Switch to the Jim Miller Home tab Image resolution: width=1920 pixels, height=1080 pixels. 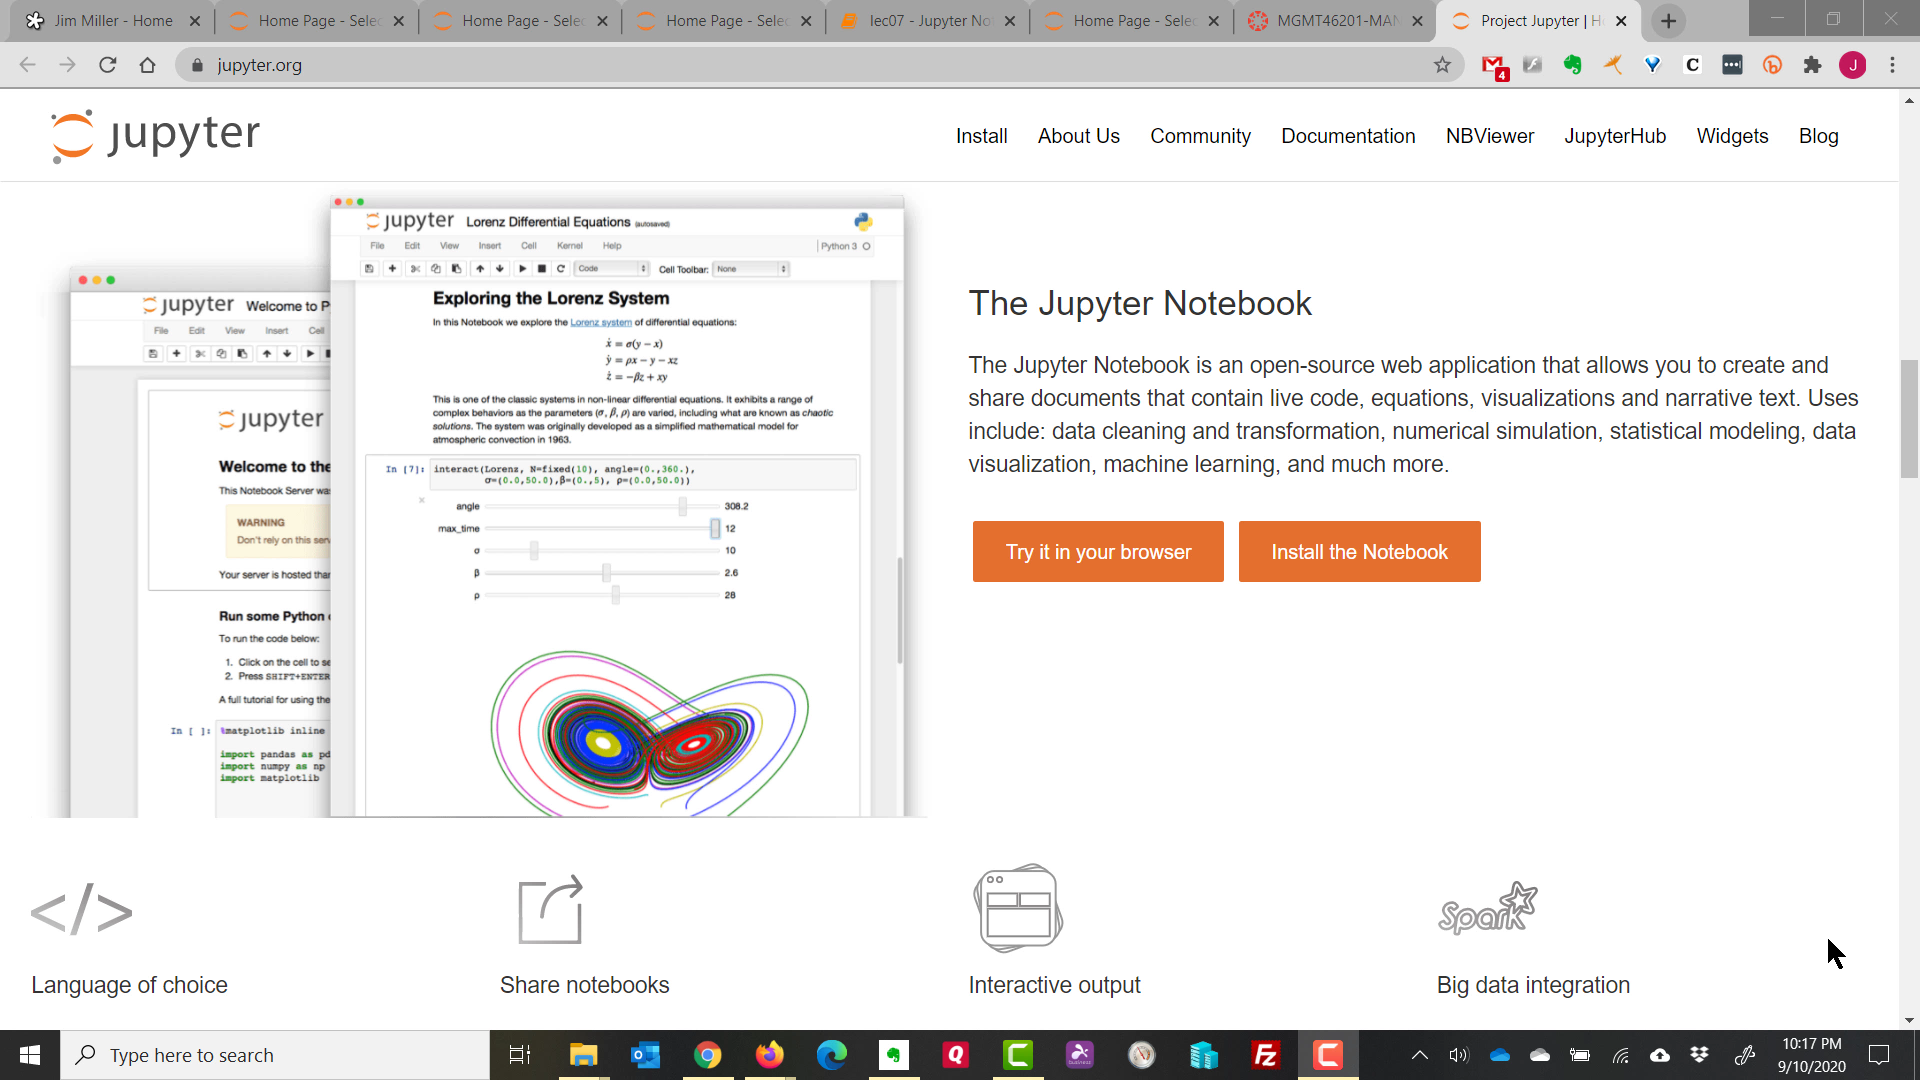[x=112, y=21]
